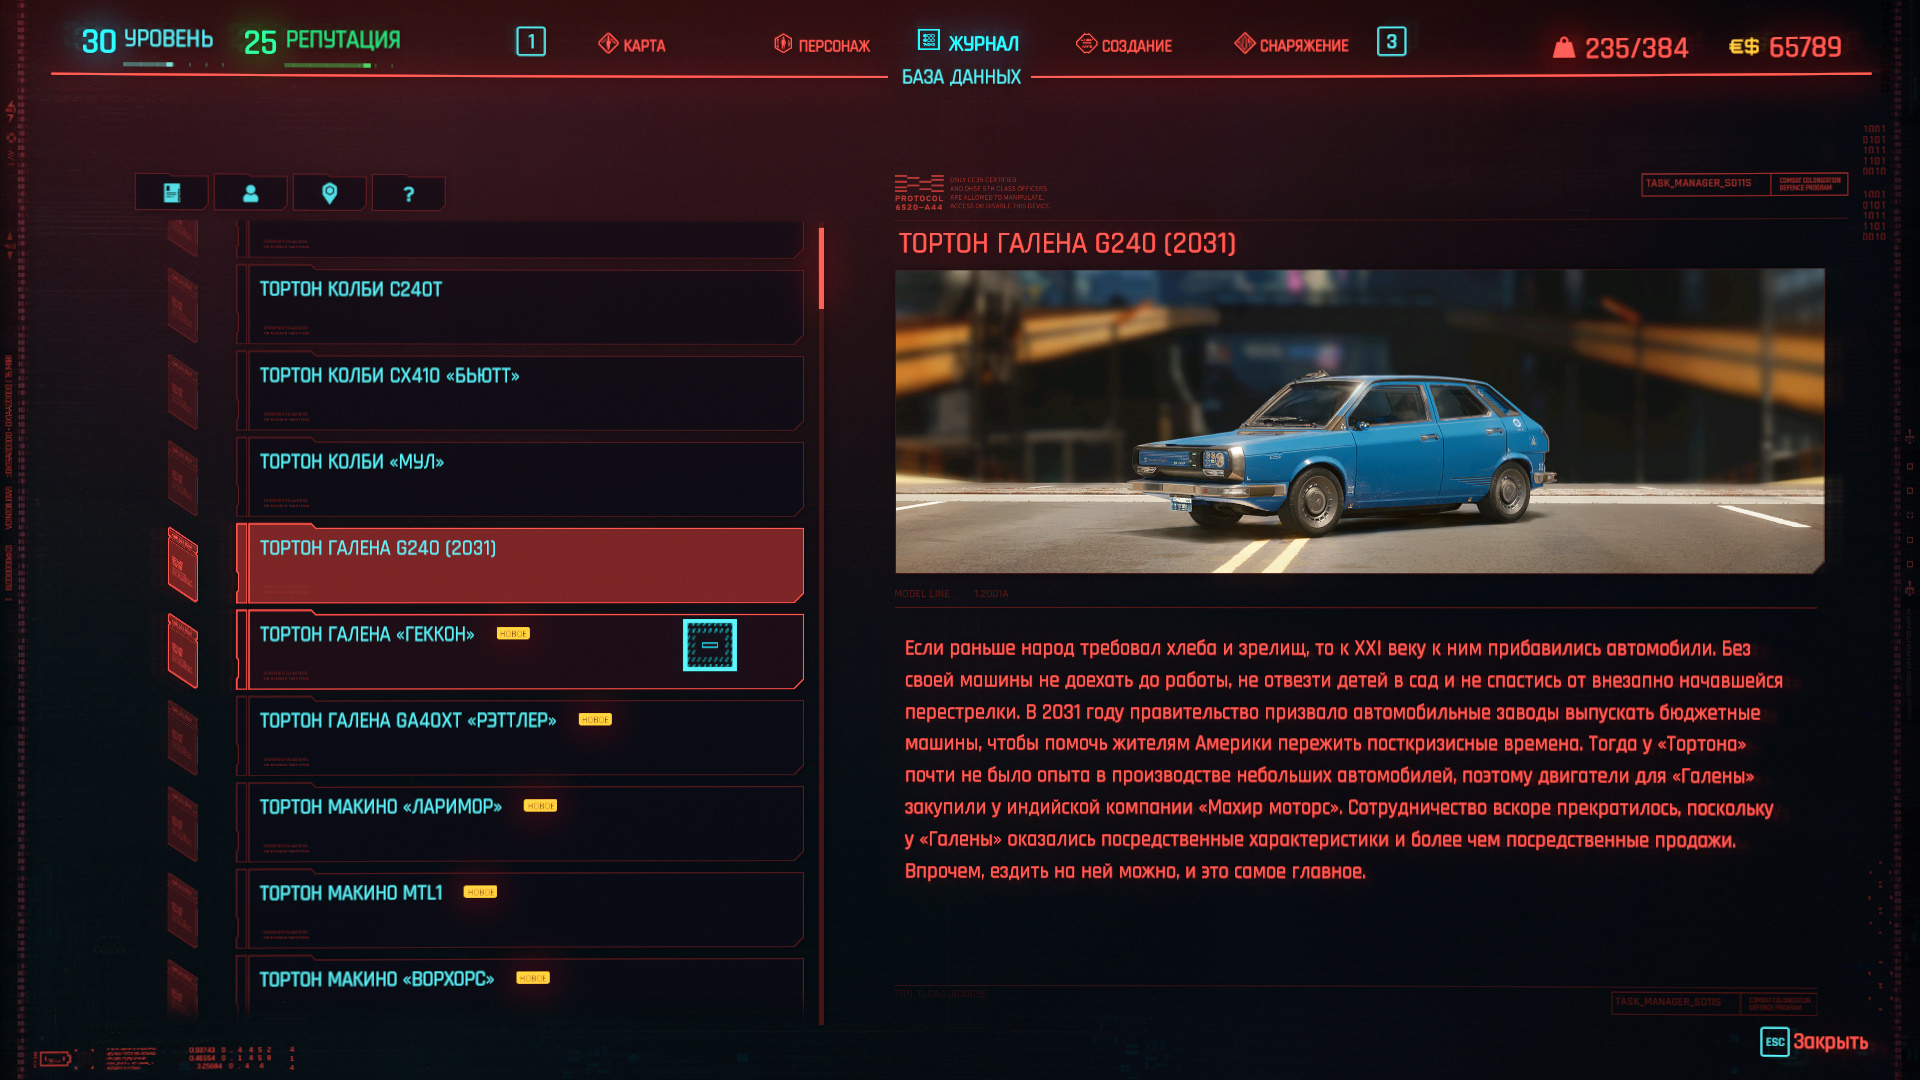Click shard icon beside Макино «Ларимор» entry
Screen dimensions: 1920x1080
(183, 823)
